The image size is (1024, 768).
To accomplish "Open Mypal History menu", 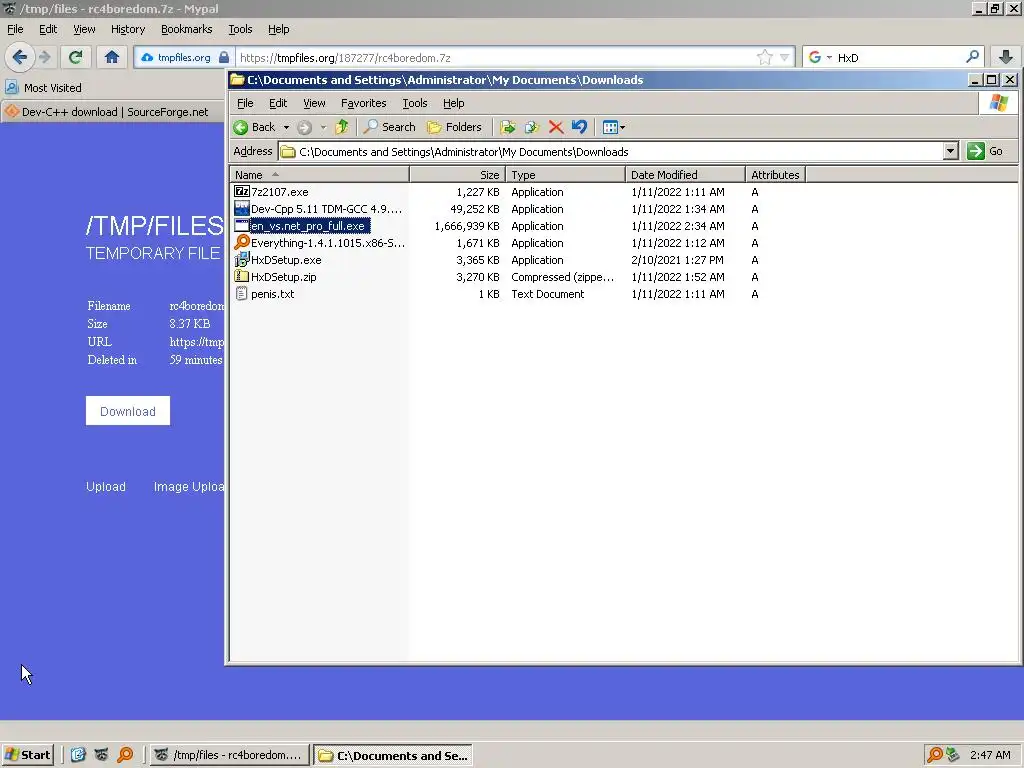I will [127, 29].
